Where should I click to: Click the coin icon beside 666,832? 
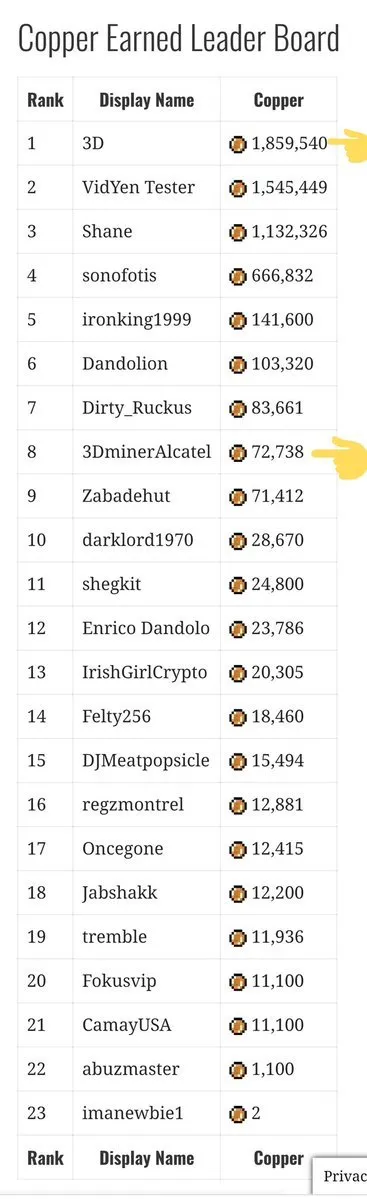(x=238, y=276)
